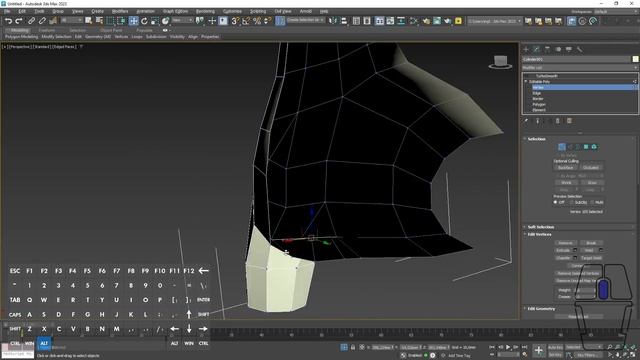Screen dimensions: 640x360
Task: Open the object color swatch
Action: click(635, 59)
